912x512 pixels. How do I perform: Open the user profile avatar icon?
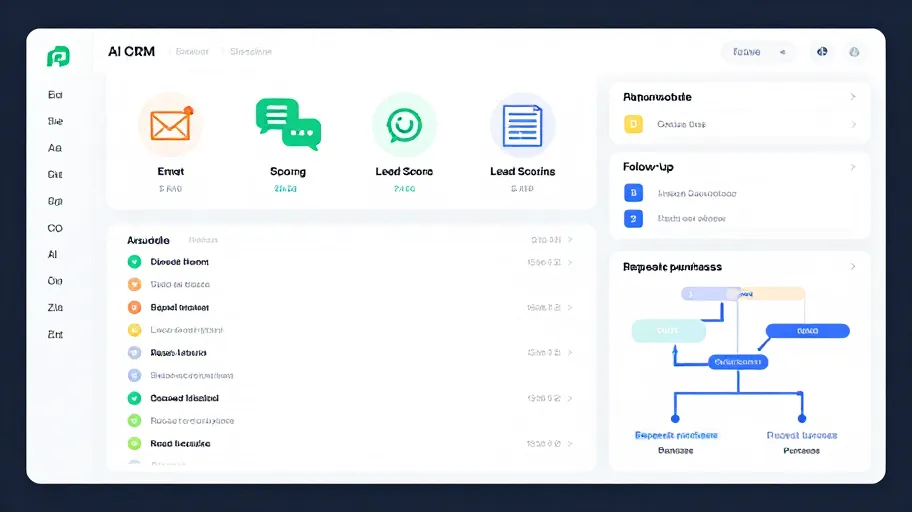point(854,52)
